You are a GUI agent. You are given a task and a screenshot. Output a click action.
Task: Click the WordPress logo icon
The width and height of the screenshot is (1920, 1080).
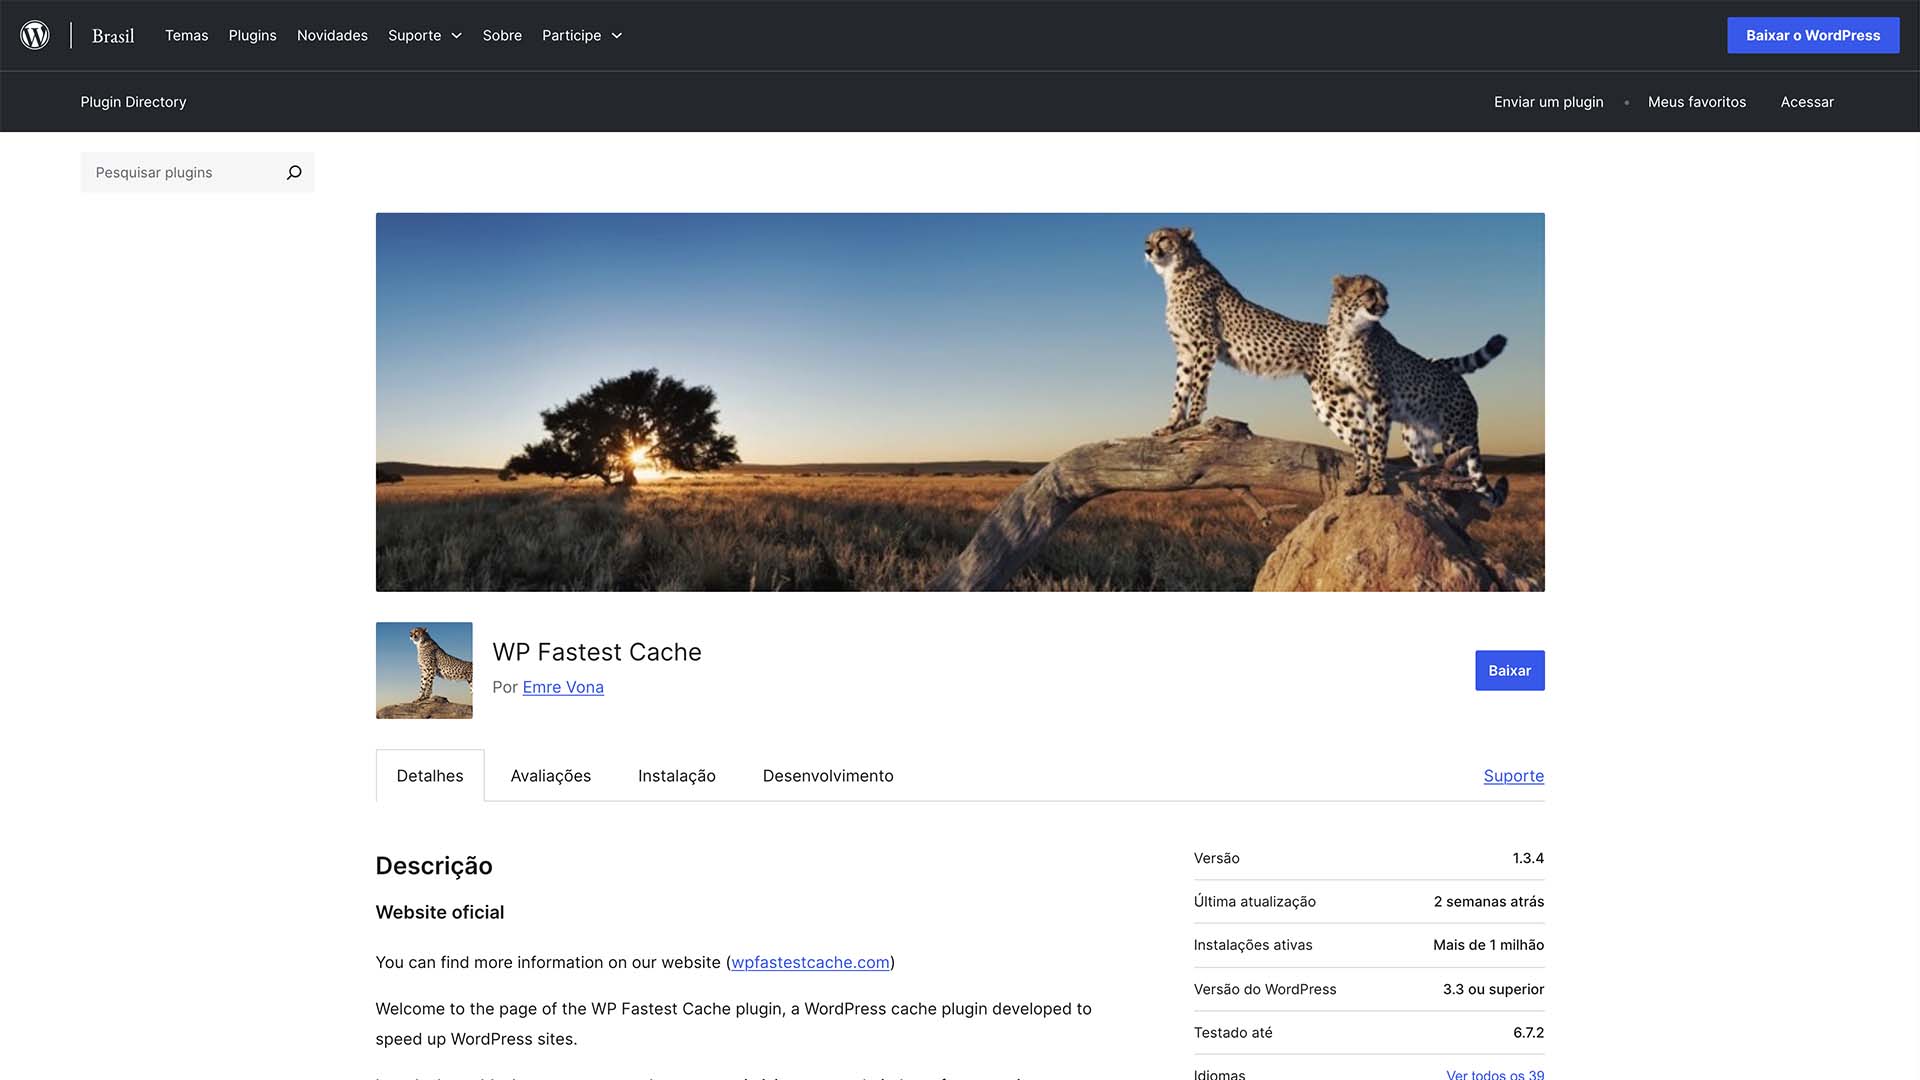pos(35,35)
